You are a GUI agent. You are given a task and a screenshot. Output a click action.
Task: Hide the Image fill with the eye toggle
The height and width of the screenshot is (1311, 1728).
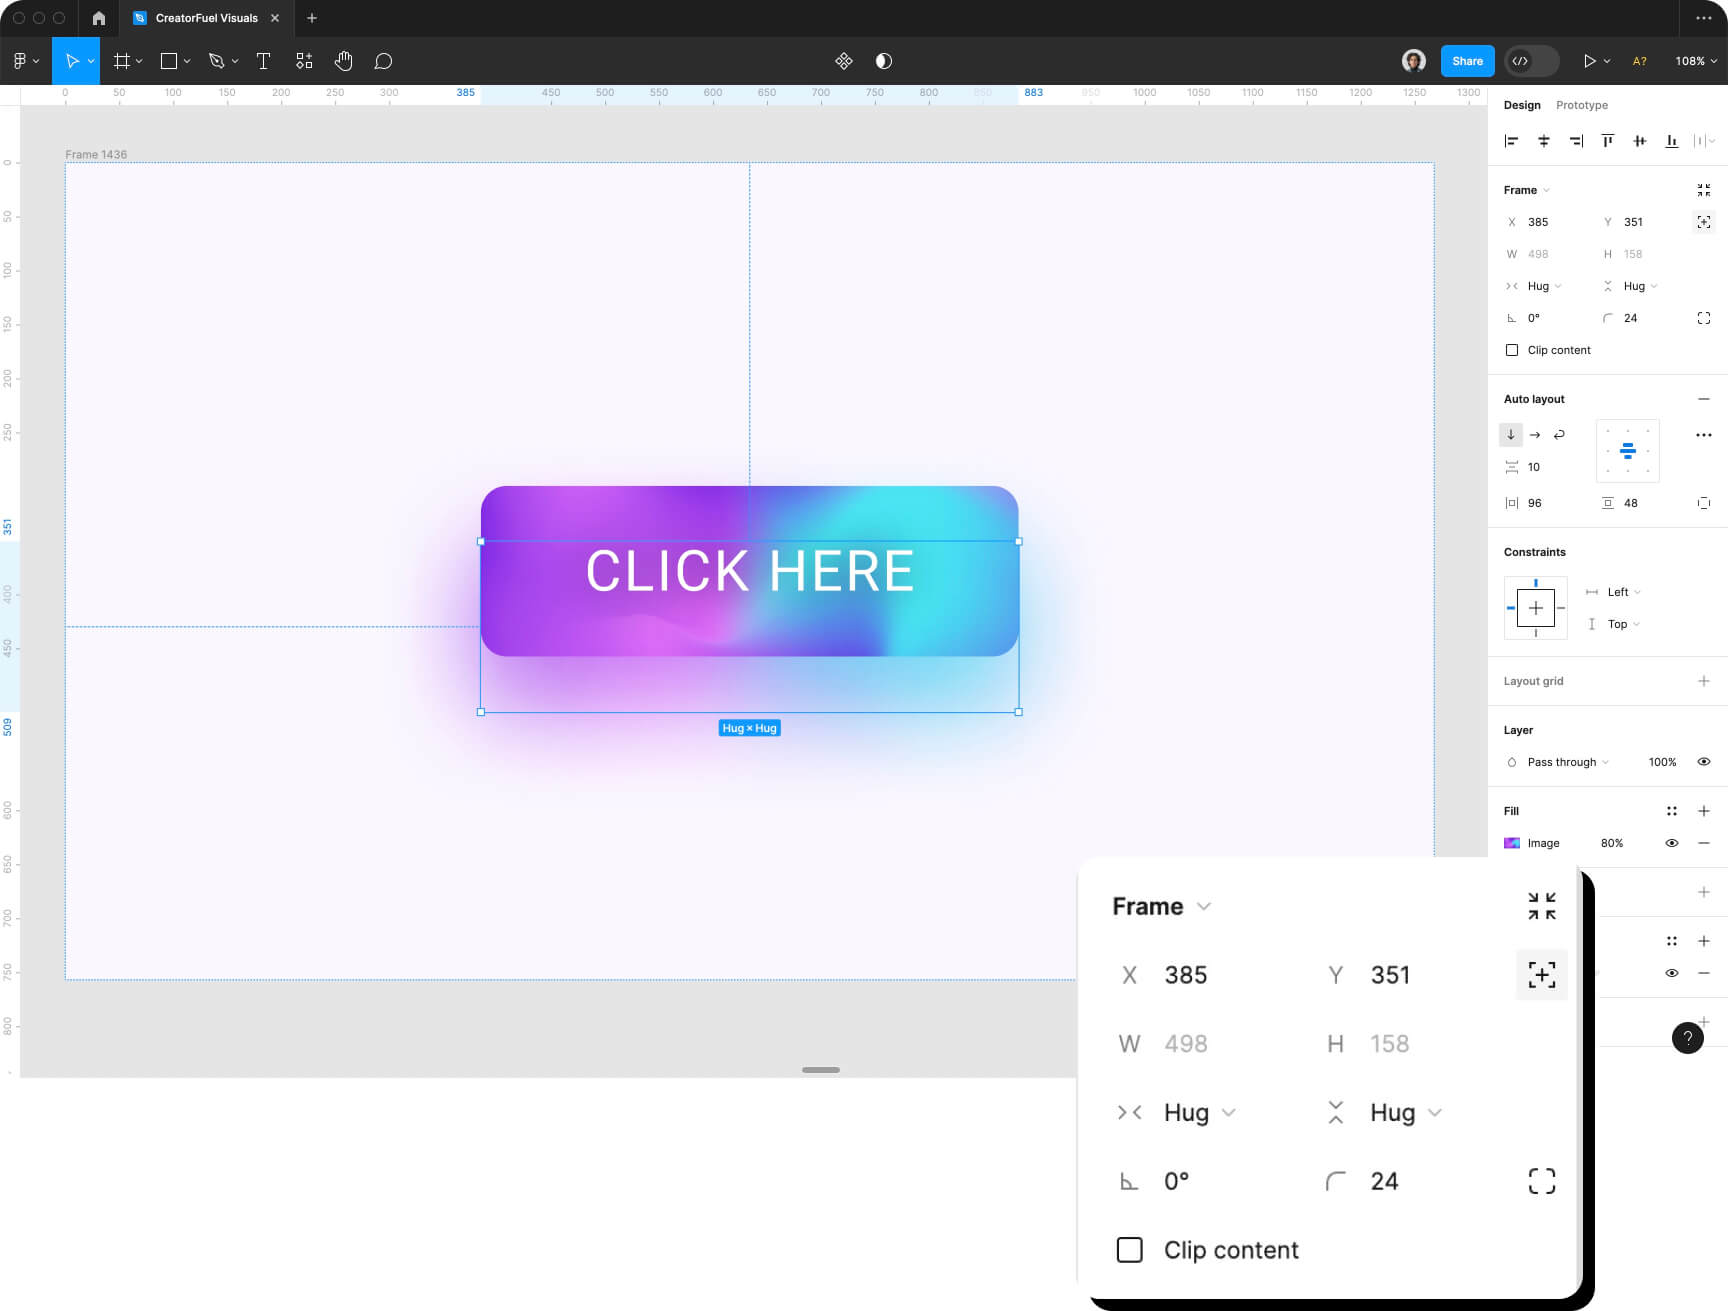[x=1672, y=843]
